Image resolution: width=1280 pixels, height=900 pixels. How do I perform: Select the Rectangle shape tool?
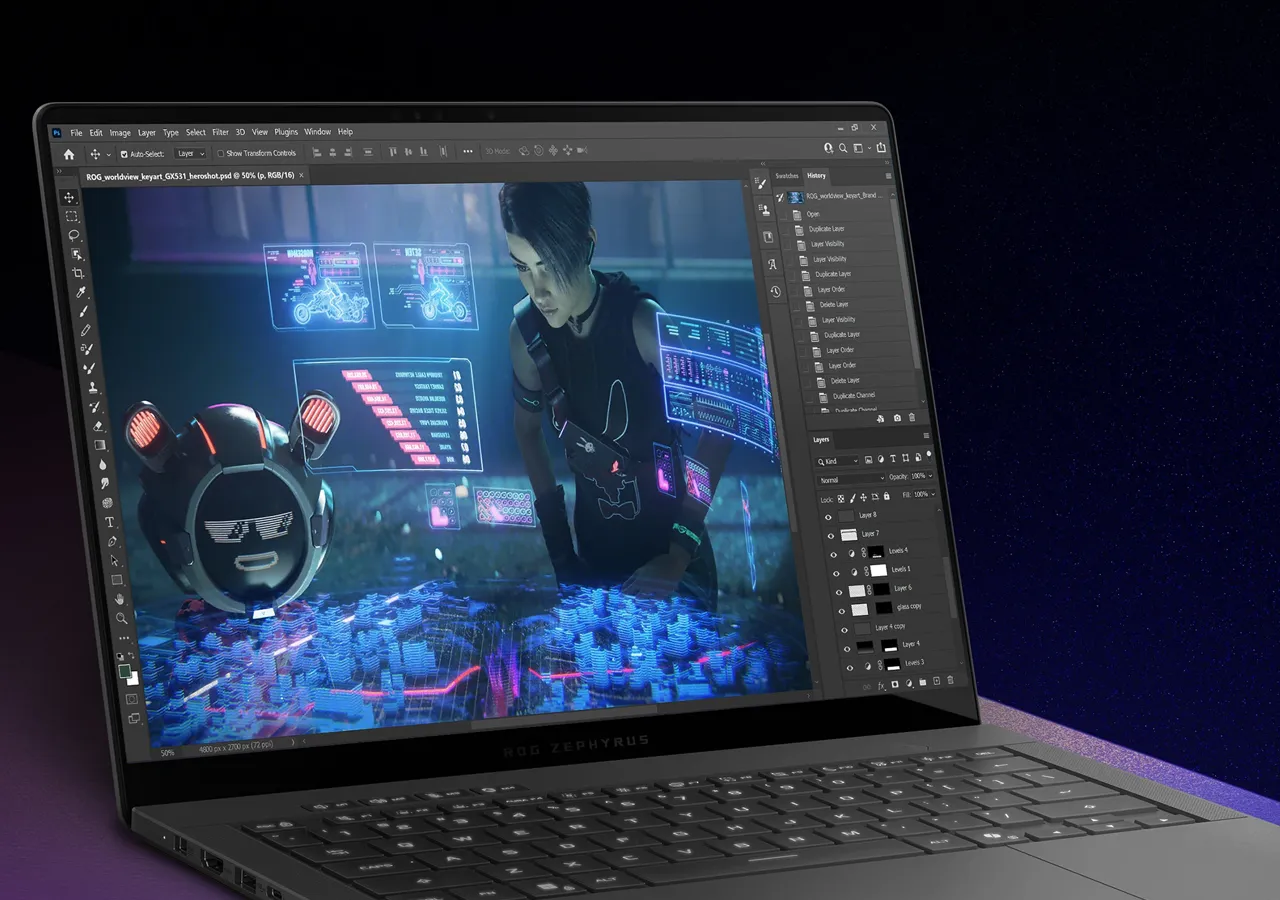[117, 579]
